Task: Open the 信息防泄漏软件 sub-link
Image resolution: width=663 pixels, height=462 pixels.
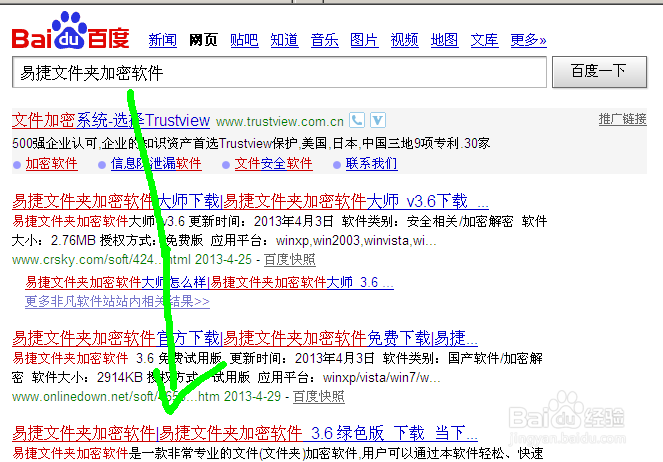Action: point(156,164)
